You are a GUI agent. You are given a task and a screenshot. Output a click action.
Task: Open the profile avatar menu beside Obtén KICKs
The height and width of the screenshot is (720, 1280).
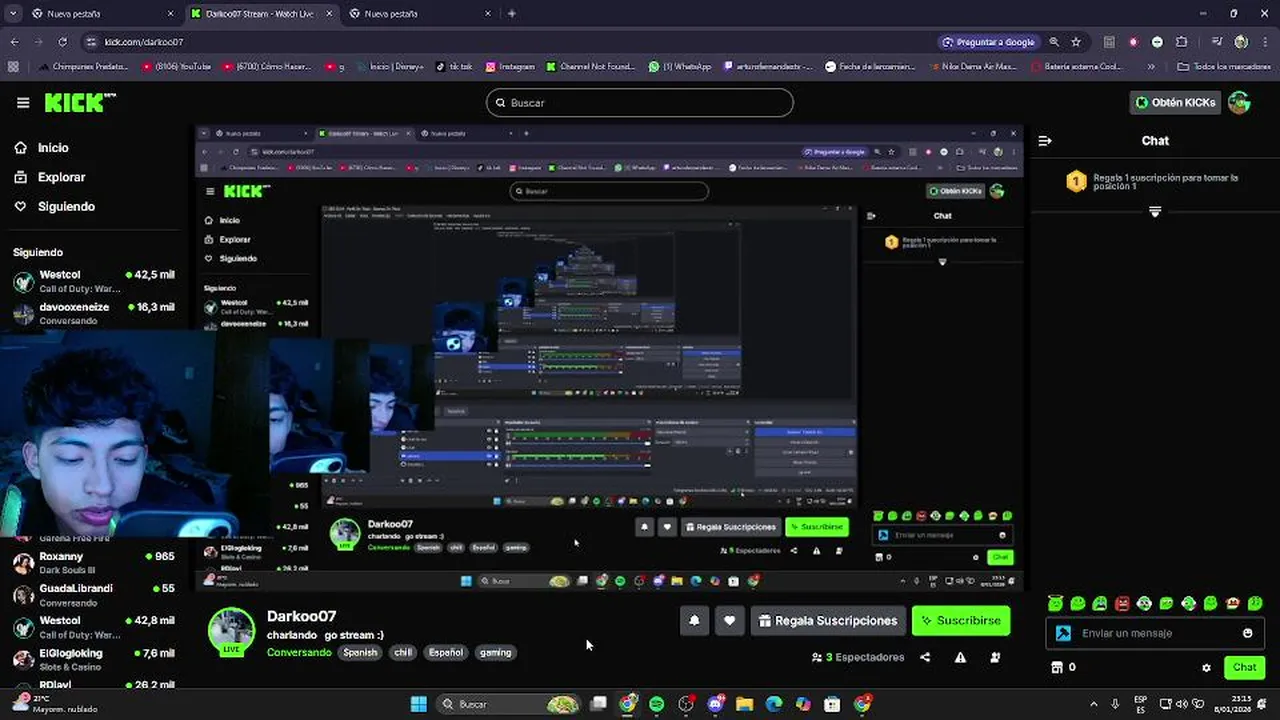coord(1239,102)
